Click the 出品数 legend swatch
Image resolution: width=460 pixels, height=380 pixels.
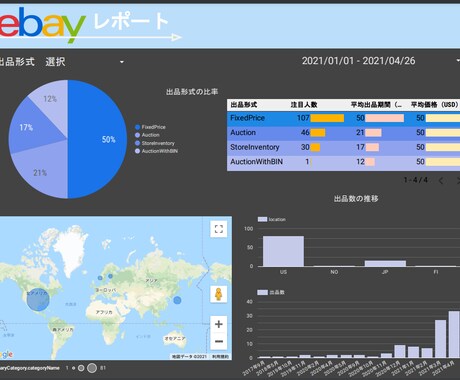pyautogui.click(x=262, y=292)
